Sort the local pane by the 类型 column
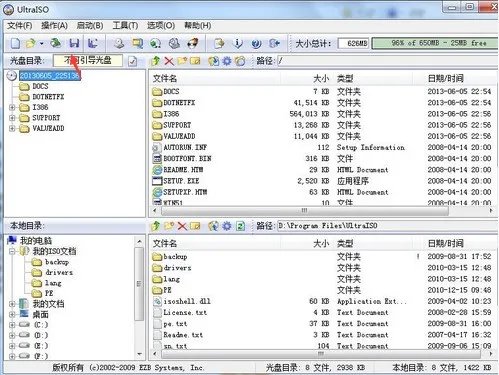499x375 pixels. (x=373, y=244)
